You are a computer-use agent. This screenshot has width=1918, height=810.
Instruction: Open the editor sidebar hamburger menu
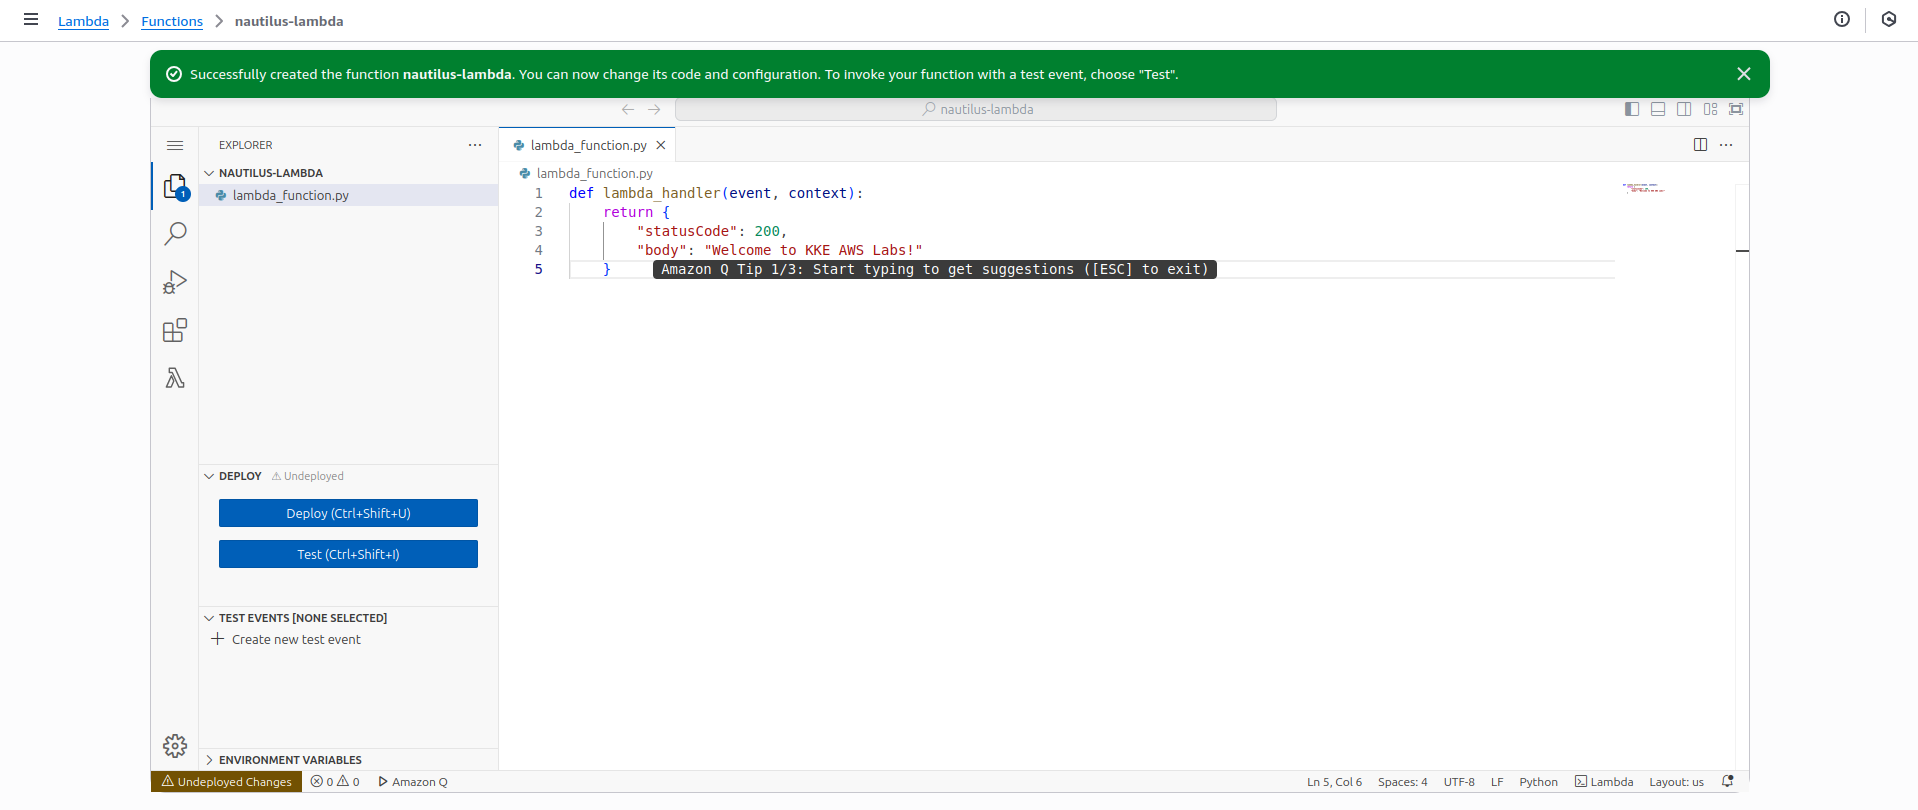point(175,145)
